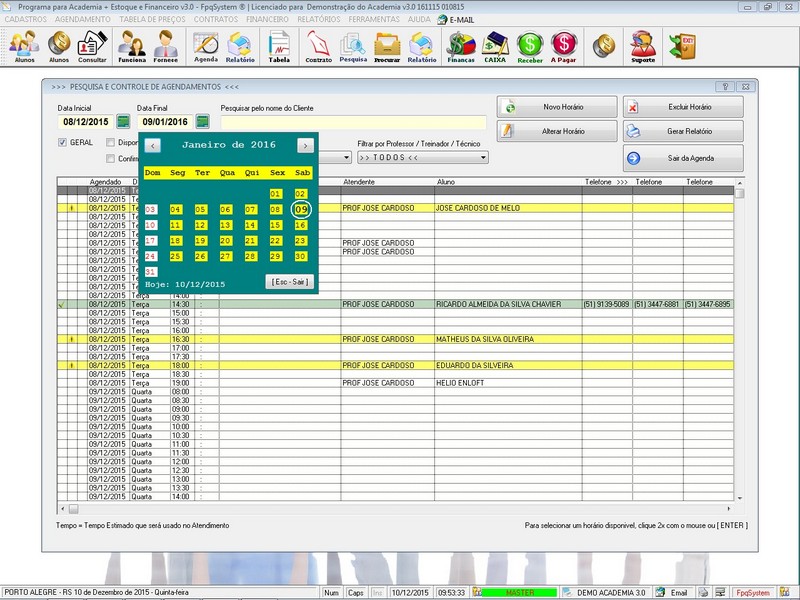Open the Contrato toolbar icon
This screenshot has width=800, height=600.
[x=319, y=46]
